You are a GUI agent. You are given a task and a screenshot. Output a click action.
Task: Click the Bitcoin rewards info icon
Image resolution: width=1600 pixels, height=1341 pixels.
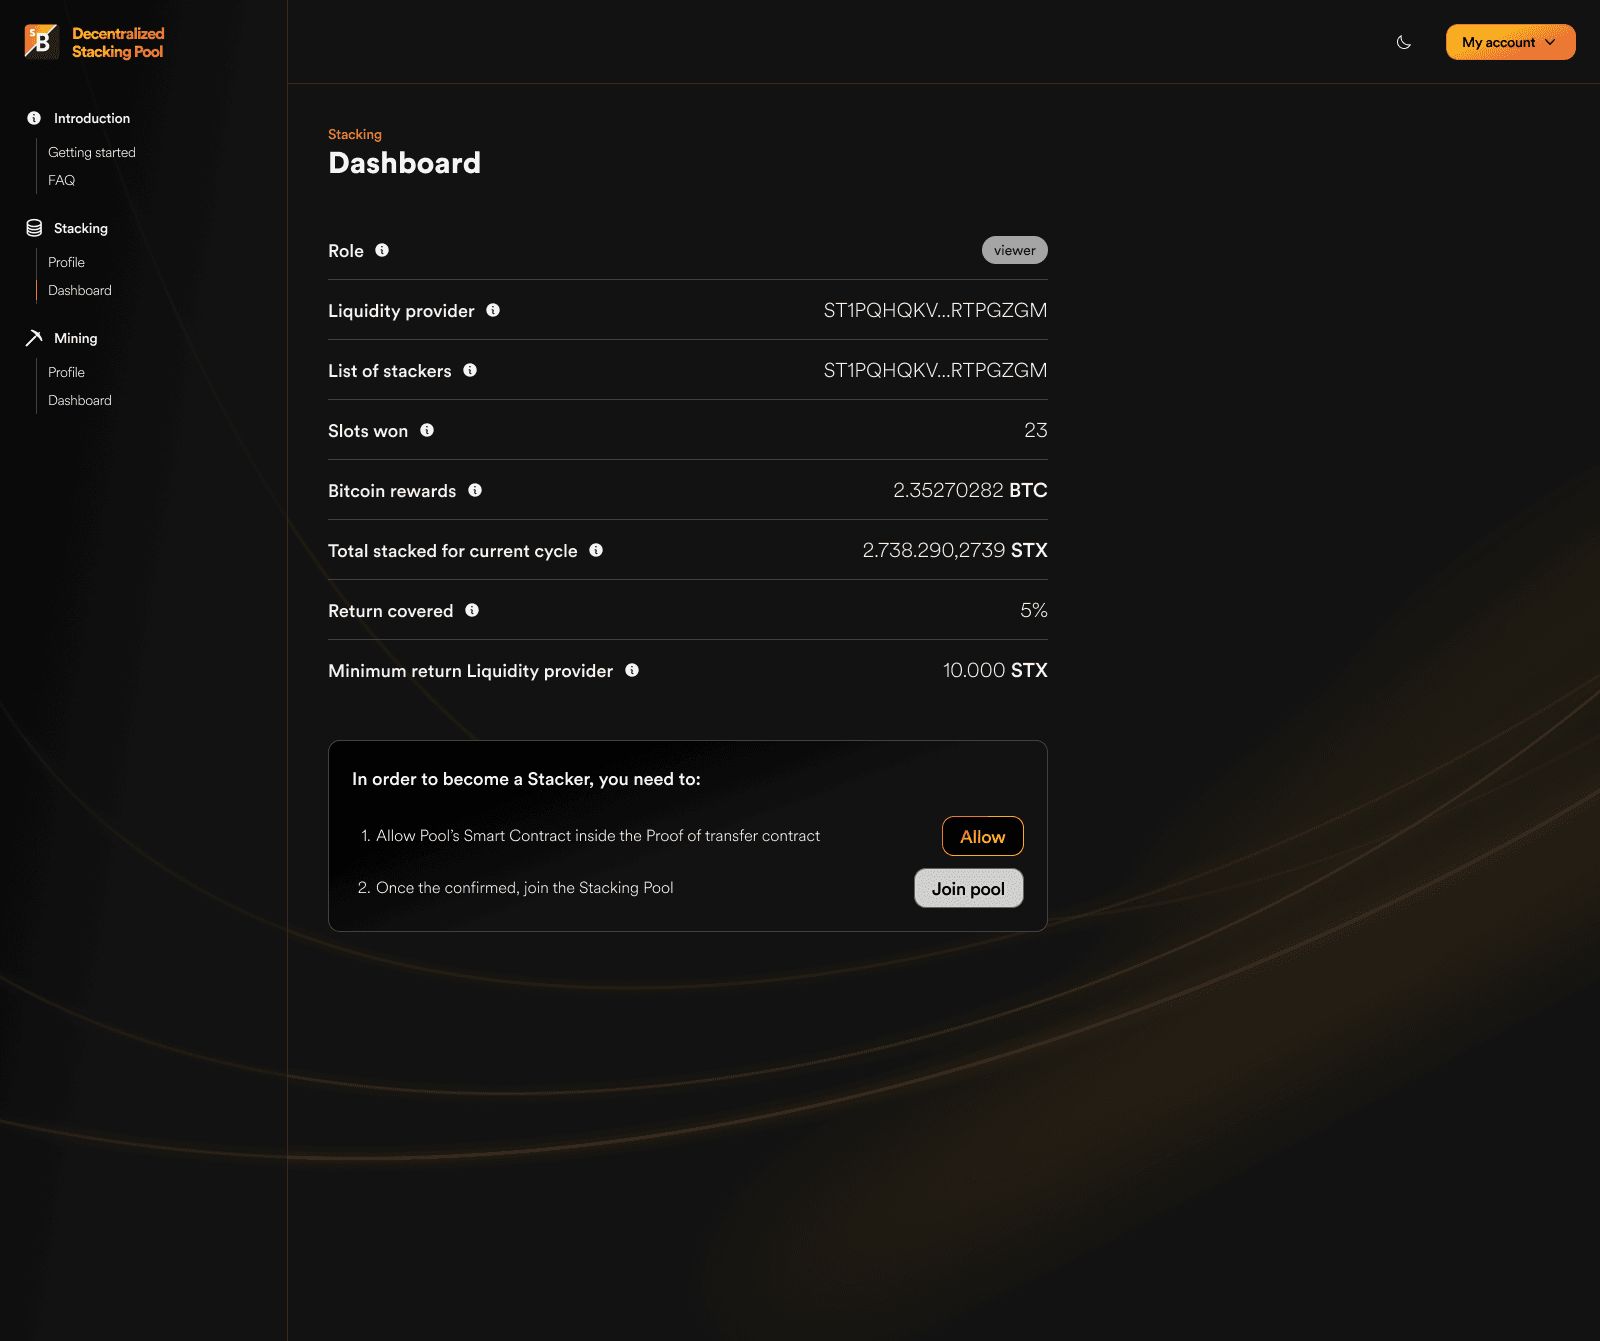tap(475, 490)
